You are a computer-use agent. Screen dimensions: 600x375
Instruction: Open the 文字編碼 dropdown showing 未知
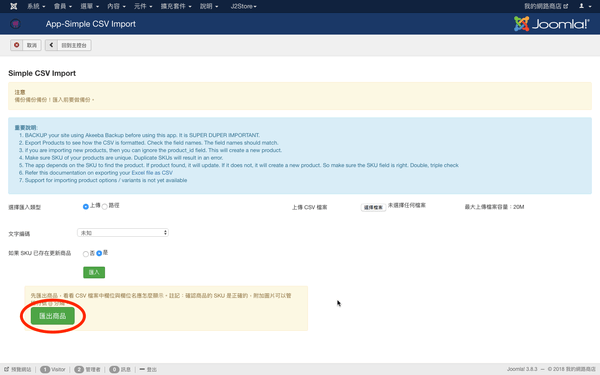tap(123, 233)
